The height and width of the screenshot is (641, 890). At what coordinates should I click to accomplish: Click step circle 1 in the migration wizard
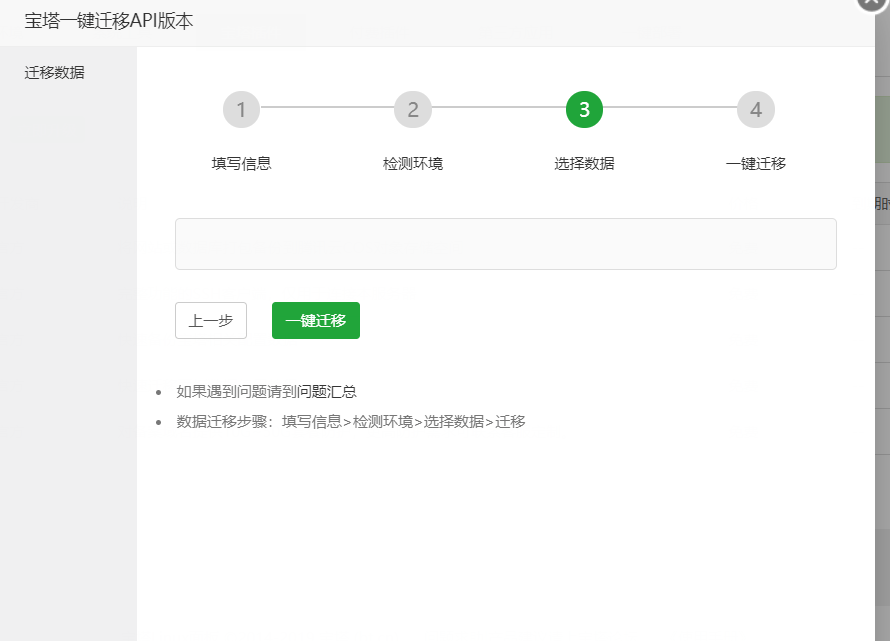(x=241, y=110)
